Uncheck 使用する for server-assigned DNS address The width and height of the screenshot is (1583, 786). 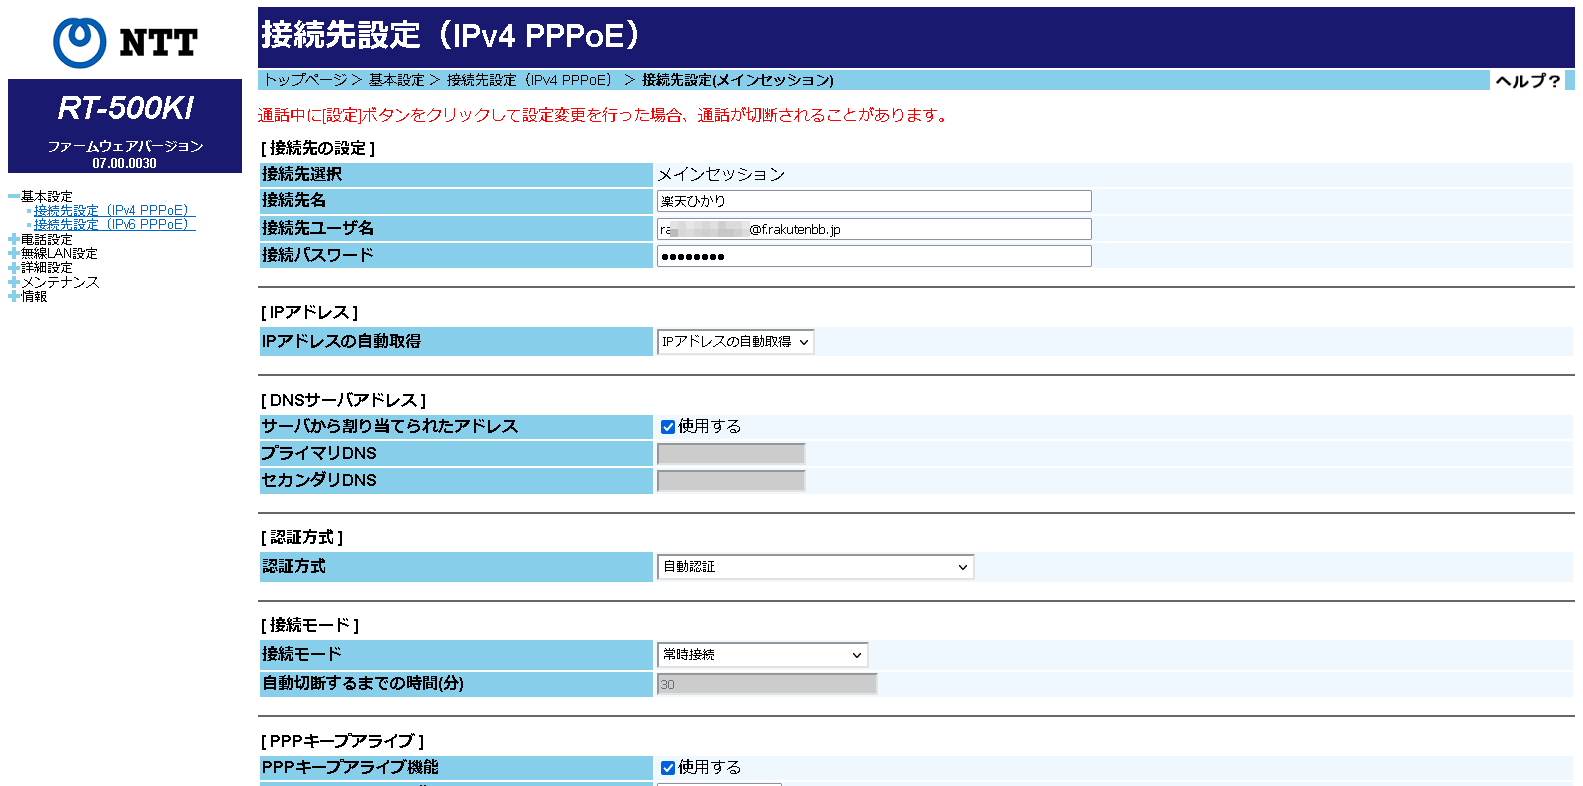tap(668, 427)
